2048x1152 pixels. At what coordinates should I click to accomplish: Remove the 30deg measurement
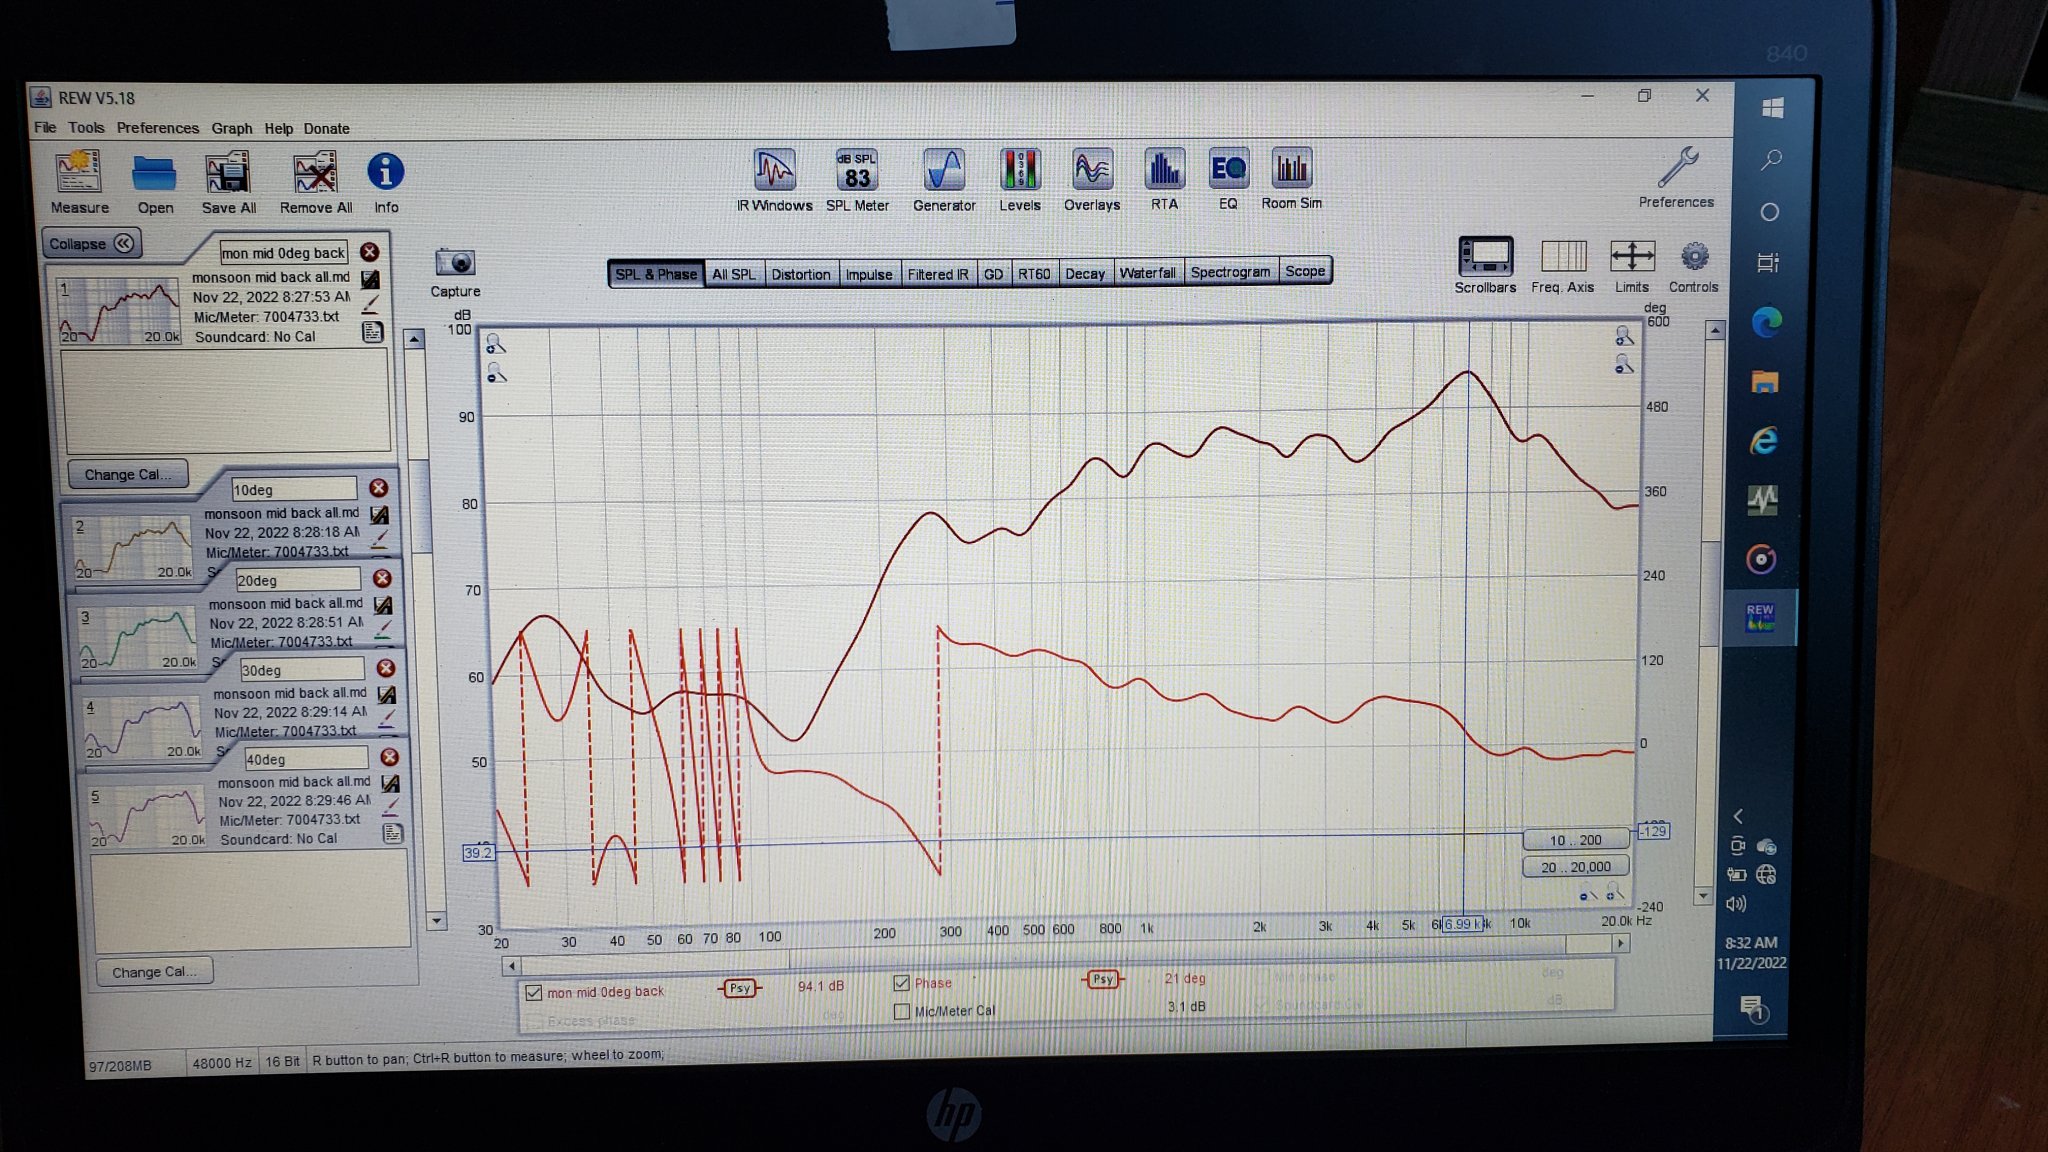[386, 668]
